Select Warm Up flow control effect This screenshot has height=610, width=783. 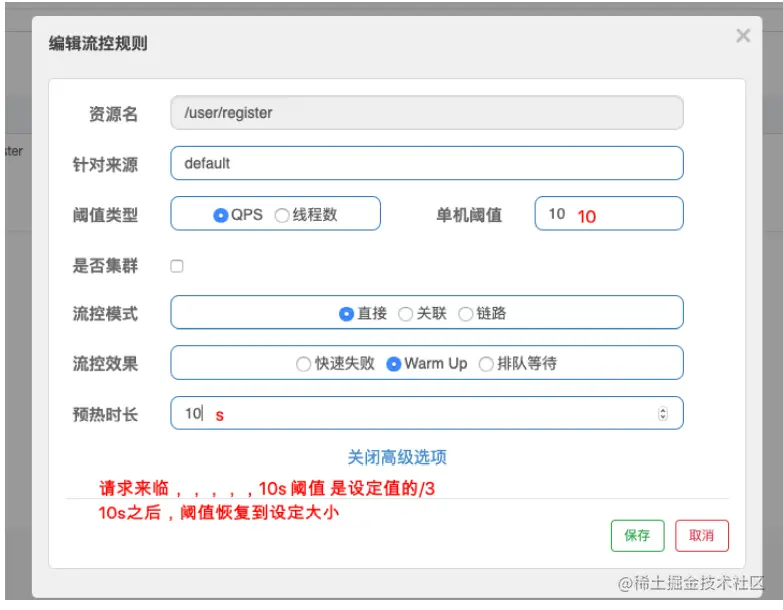pos(393,364)
